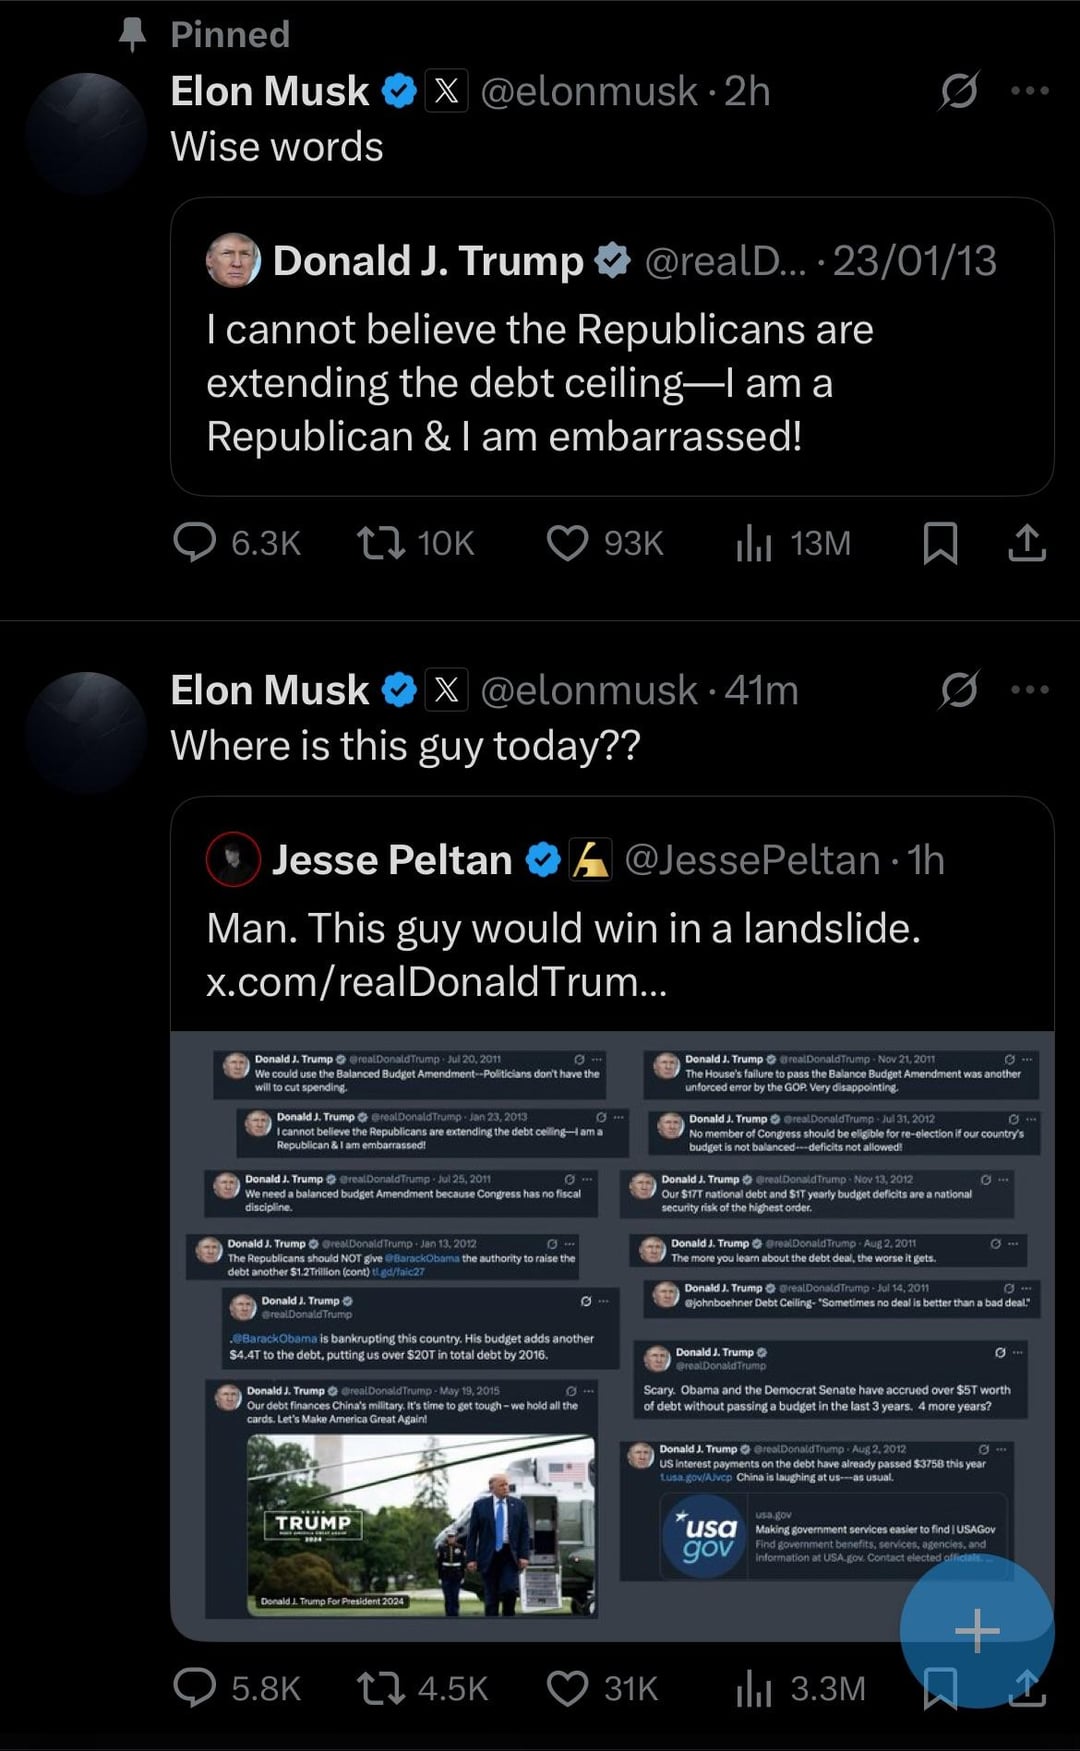Tap the X affiliate badge next to Elon Musk
Viewport: 1080px width, 1751px height.
pyautogui.click(x=447, y=91)
